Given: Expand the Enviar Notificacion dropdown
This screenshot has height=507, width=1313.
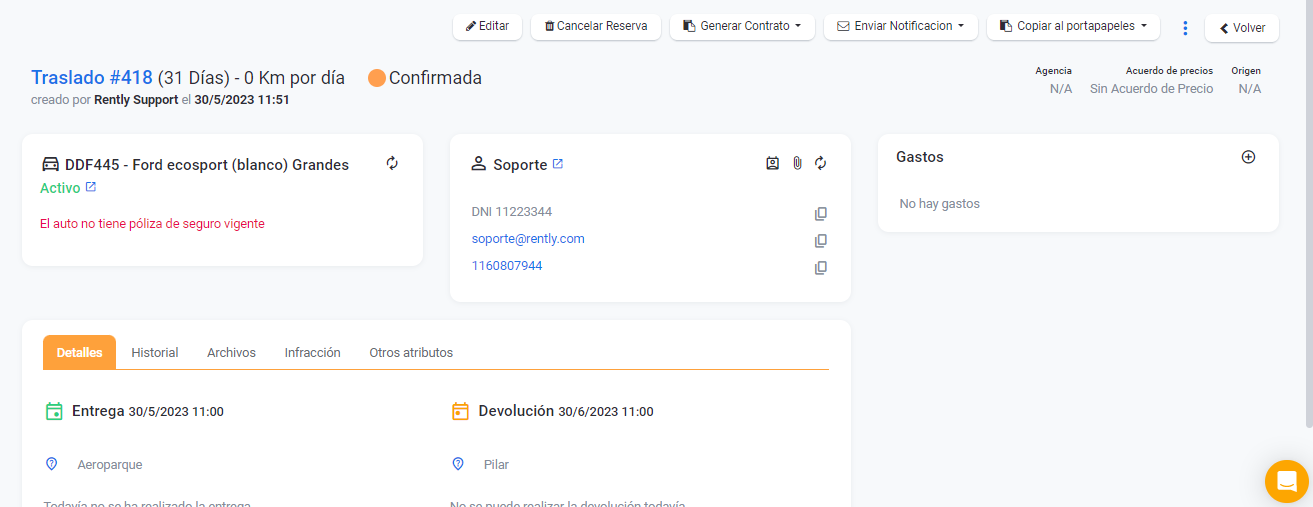Looking at the screenshot, I should click(900, 26).
